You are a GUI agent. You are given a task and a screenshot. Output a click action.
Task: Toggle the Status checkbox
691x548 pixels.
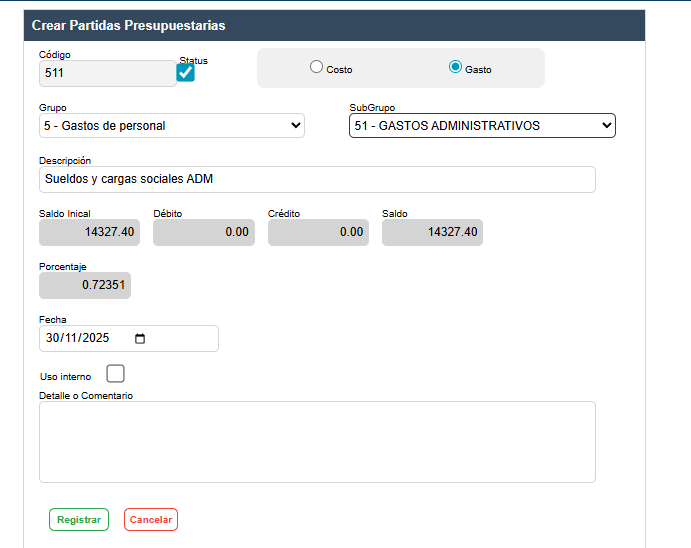click(186, 73)
